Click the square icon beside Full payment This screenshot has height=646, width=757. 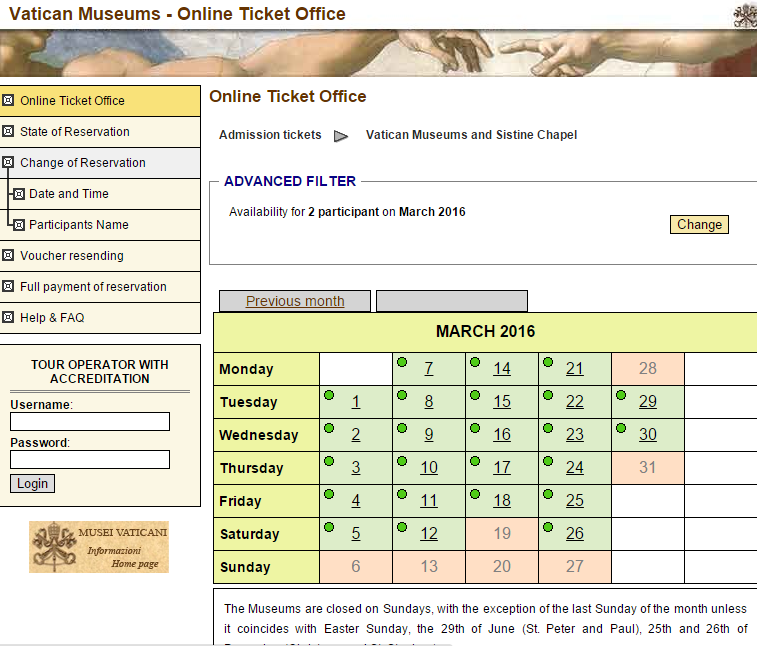8,286
